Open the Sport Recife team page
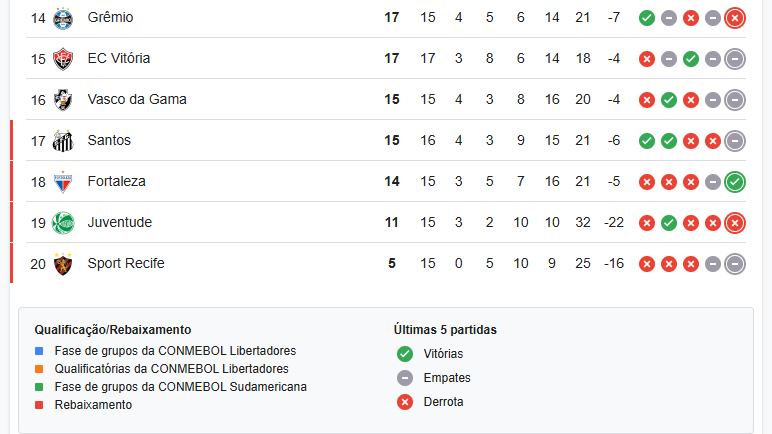The height and width of the screenshot is (434, 772). (126, 264)
